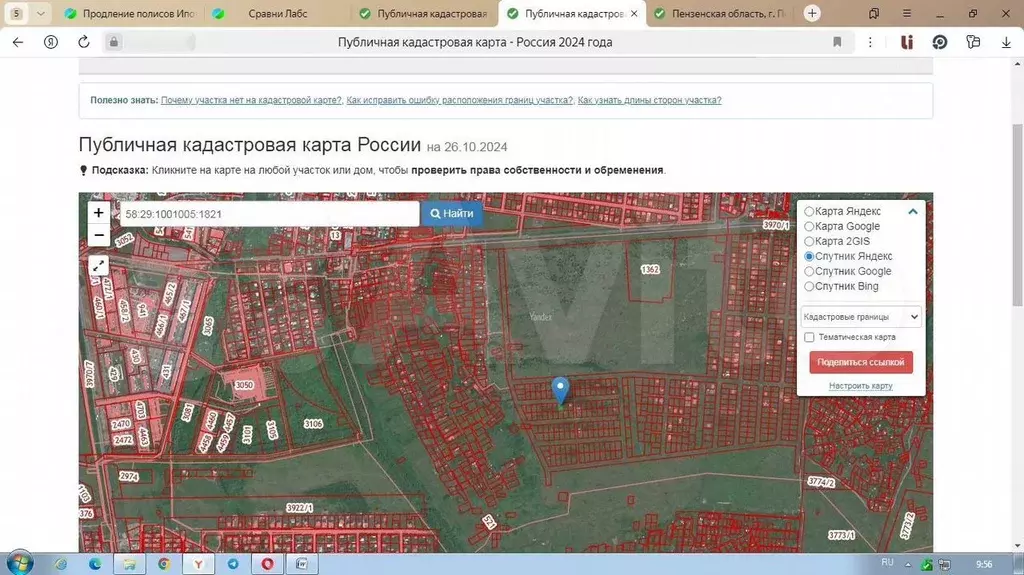Open Telegram from the taskbar
Viewport: 1024px width, 575px height.
(233, 564)
